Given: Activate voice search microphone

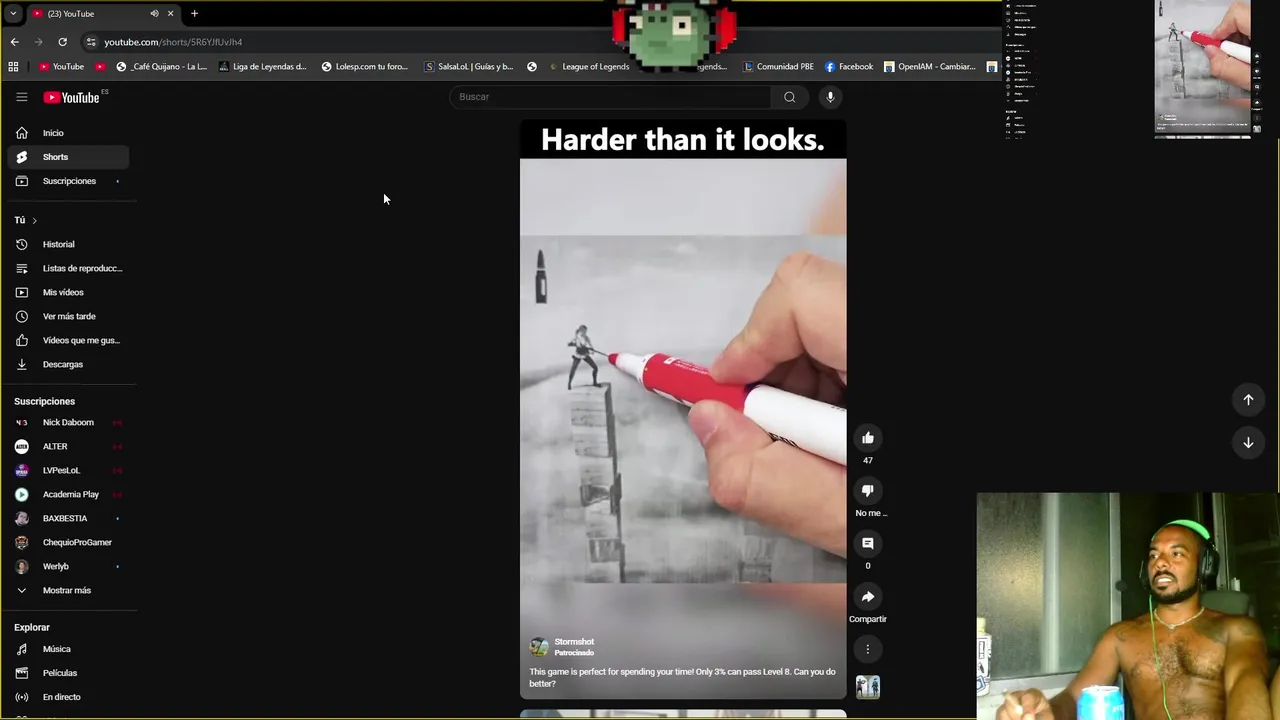Looking at the screenshot, I should pyautogui.click(x=830, y=97).
